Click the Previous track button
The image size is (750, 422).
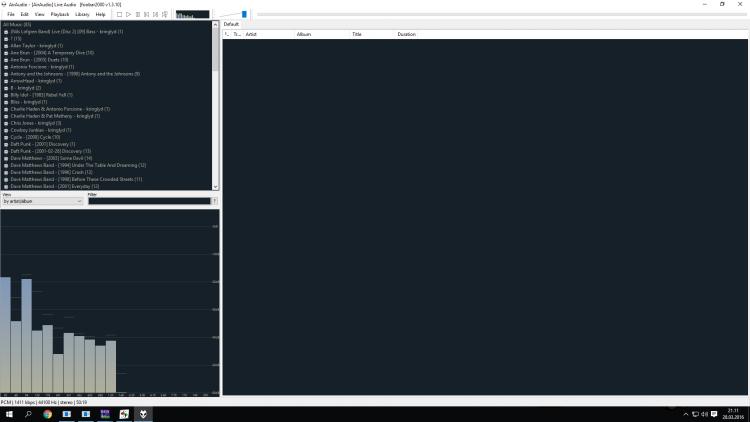tap(147, 14)
